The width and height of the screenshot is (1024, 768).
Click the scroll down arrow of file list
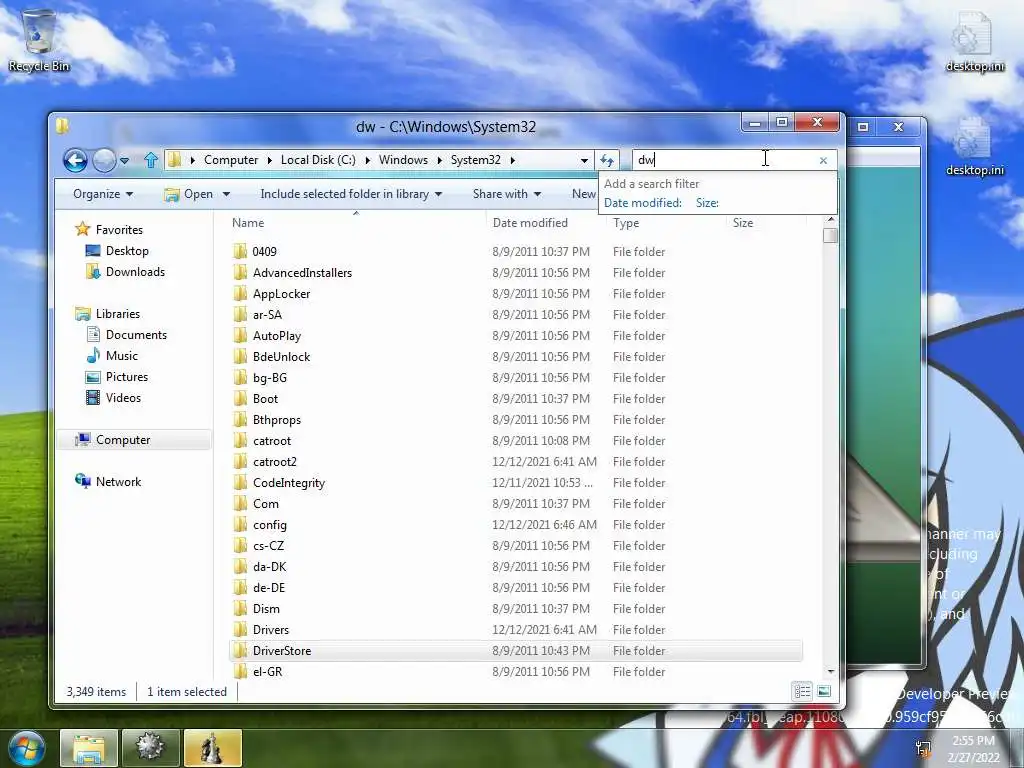[x=830, y=671]
